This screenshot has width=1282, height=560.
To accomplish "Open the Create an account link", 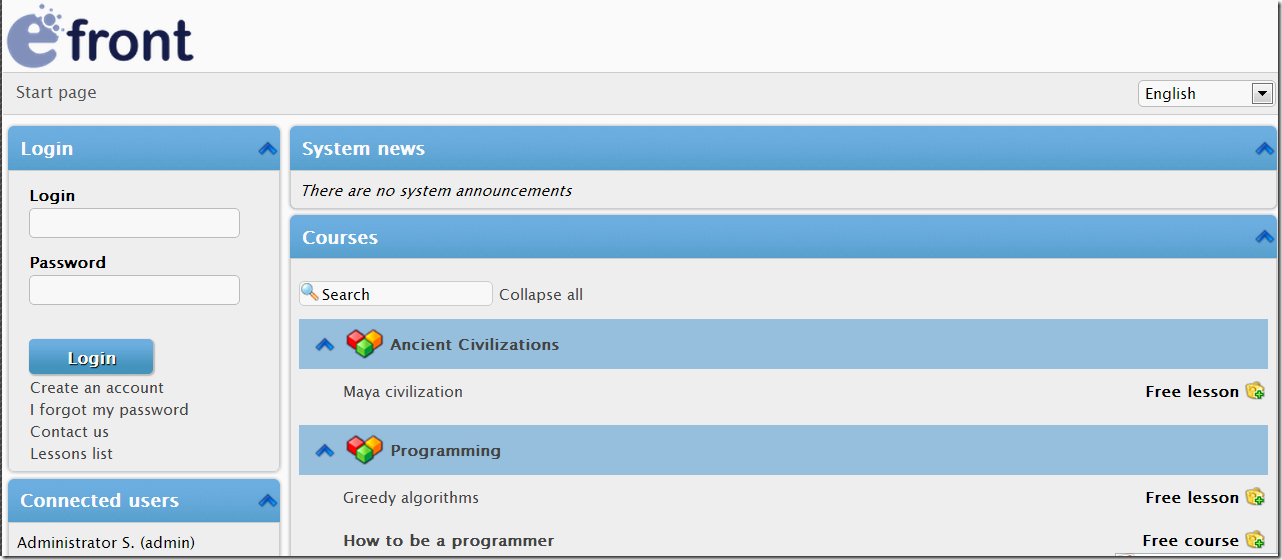I will pos(97,388).
